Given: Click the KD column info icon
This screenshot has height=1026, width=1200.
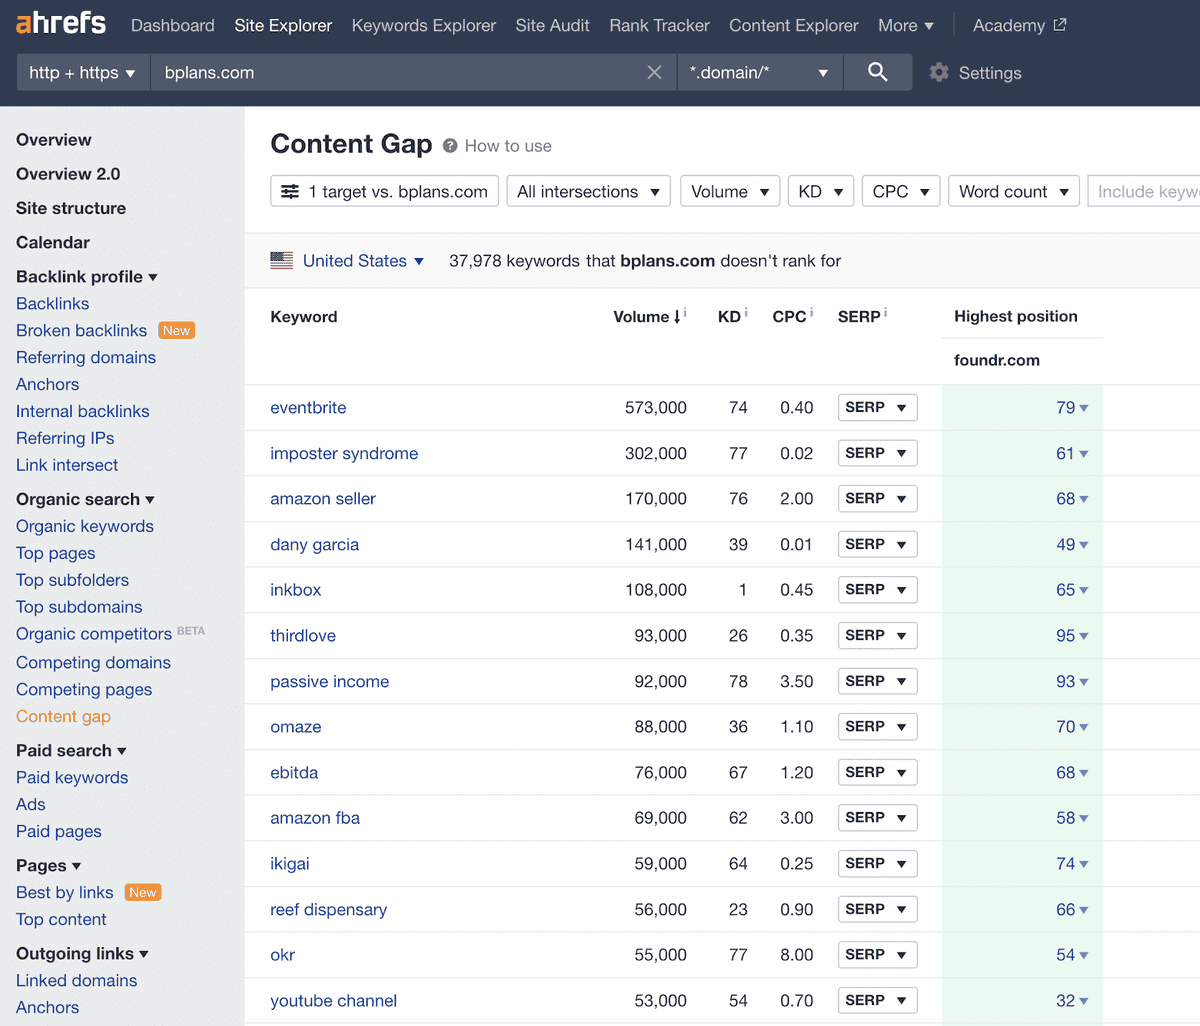Looking at the screenshot, I should (746, 313).
